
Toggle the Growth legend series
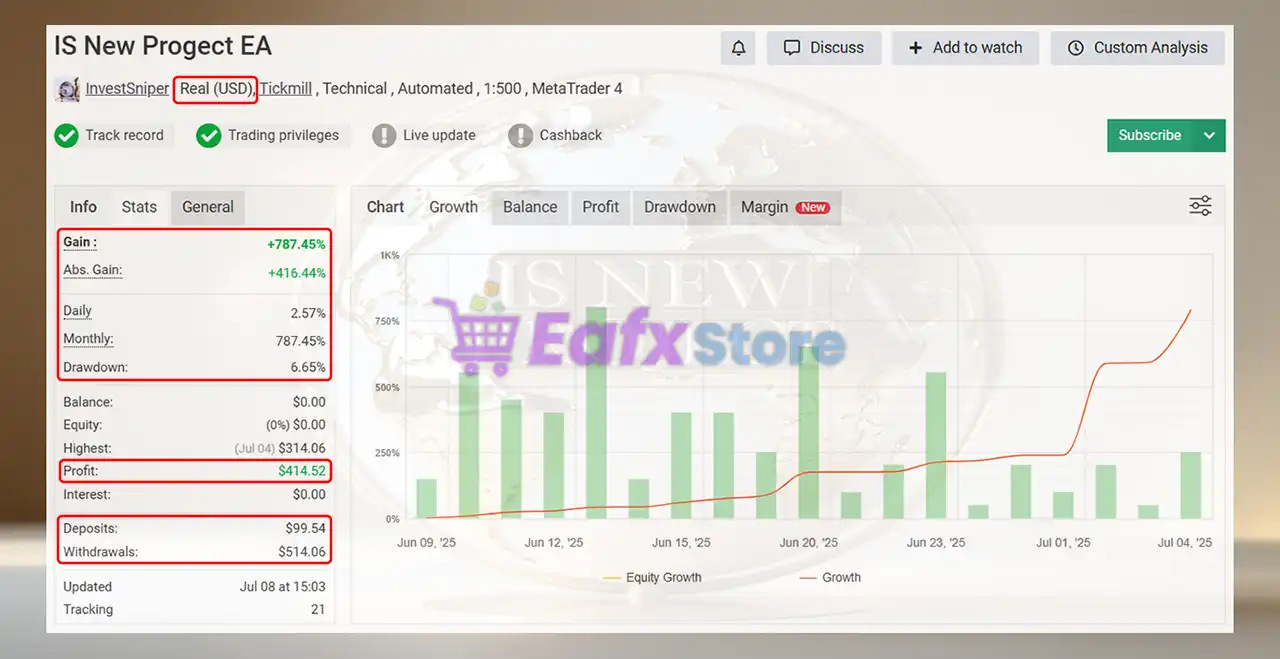[830, 578]
